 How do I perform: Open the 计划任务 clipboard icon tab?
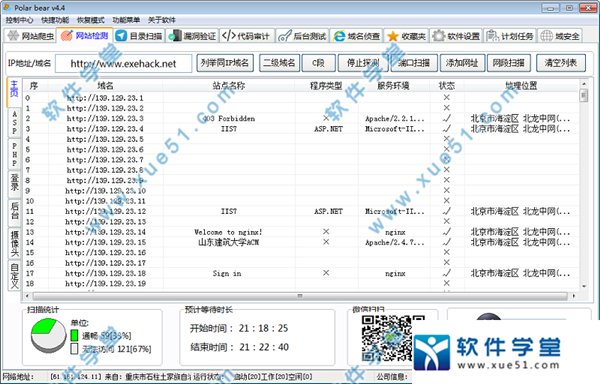point(492,36)
